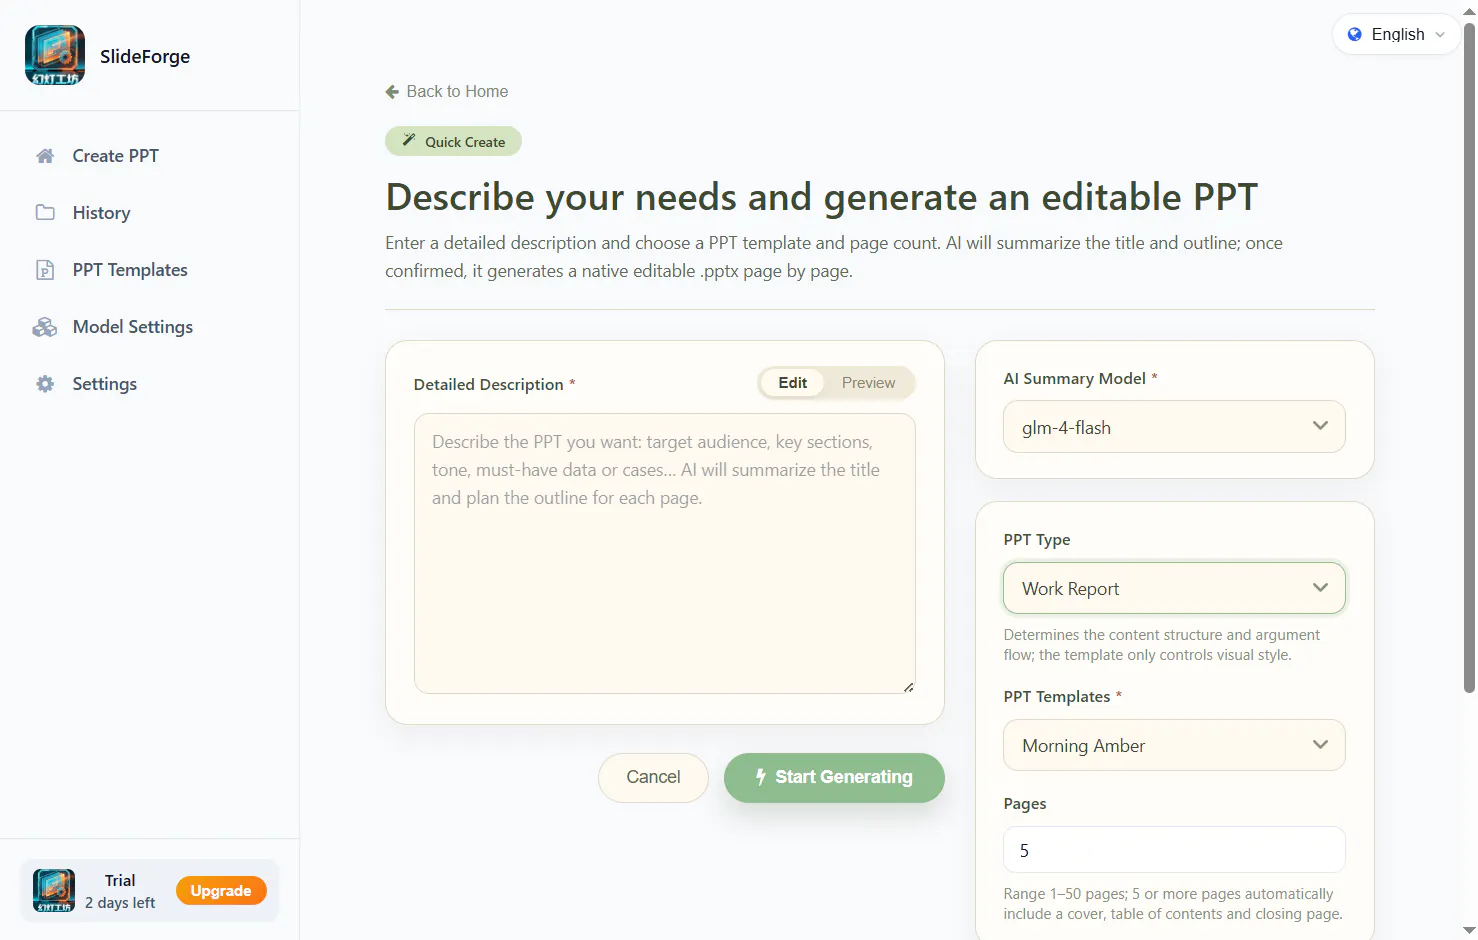This screenshot has width=1478, height=940.
Task: Switch description editor to Edit mode
Action: pyautogui.click(x=792, y=383)
